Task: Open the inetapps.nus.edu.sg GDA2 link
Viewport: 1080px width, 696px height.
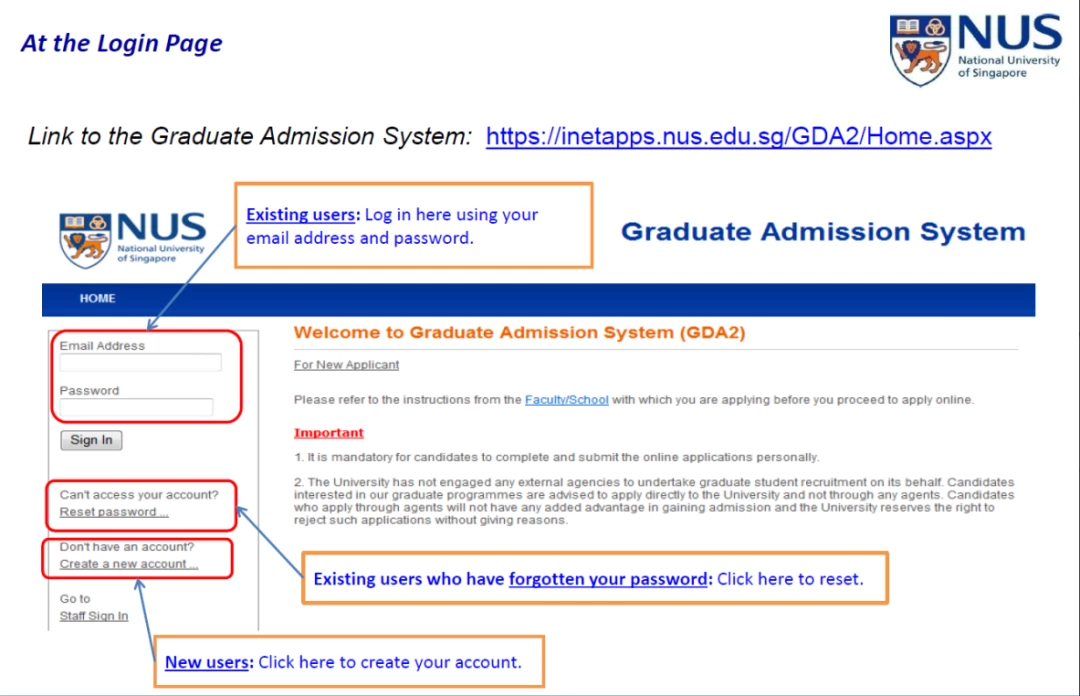Action: click(x=738, y=136)
